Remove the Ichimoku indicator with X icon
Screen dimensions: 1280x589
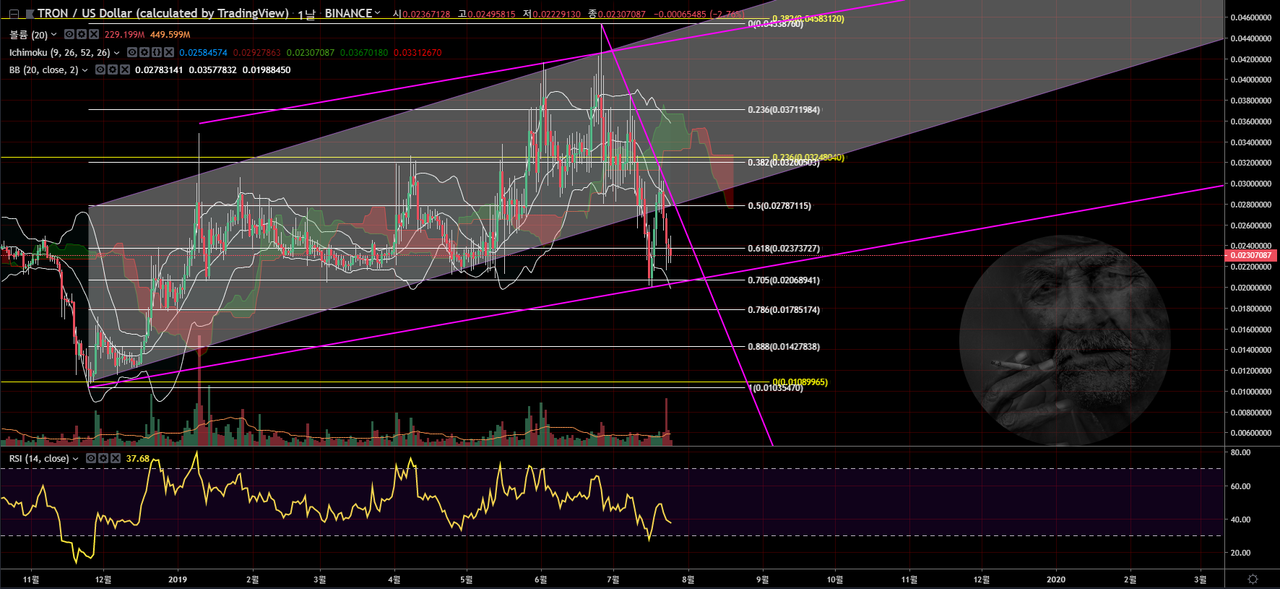169,52
